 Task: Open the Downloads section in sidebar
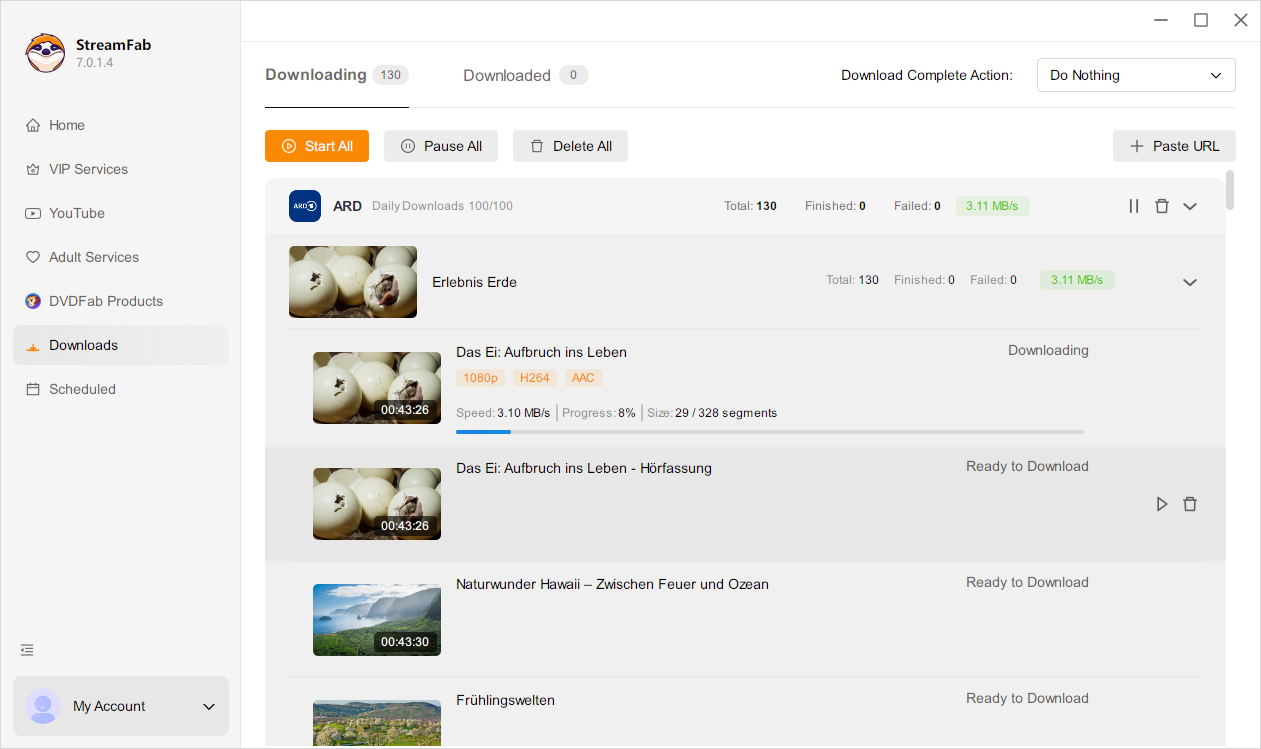[83, 344]
